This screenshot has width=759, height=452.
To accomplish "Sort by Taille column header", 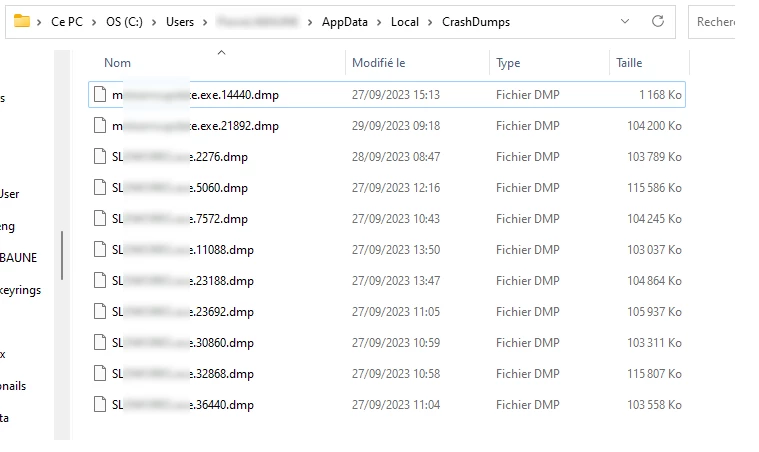I will pos(629,63).
